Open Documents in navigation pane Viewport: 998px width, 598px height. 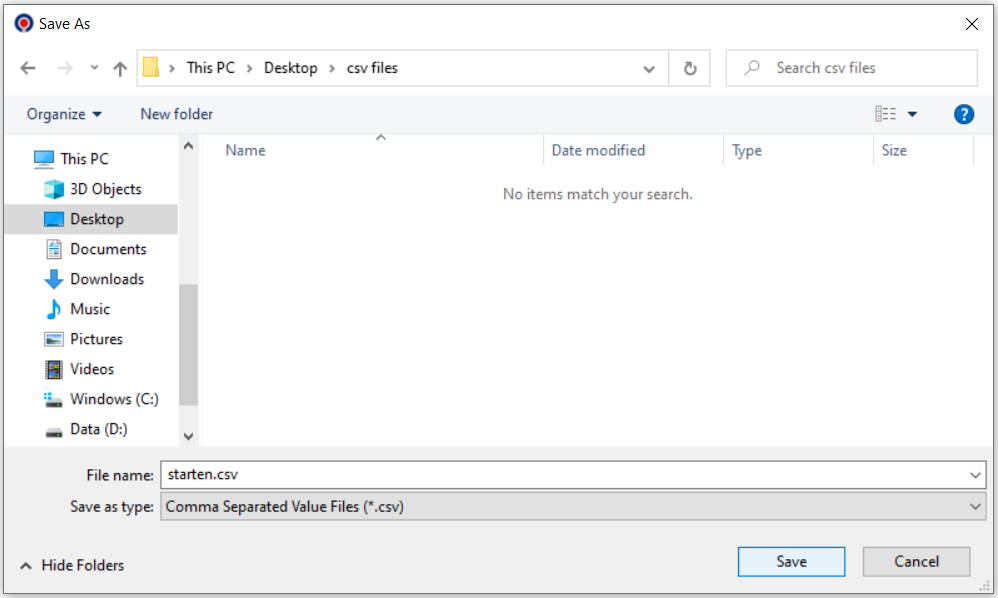coord(108,249)
